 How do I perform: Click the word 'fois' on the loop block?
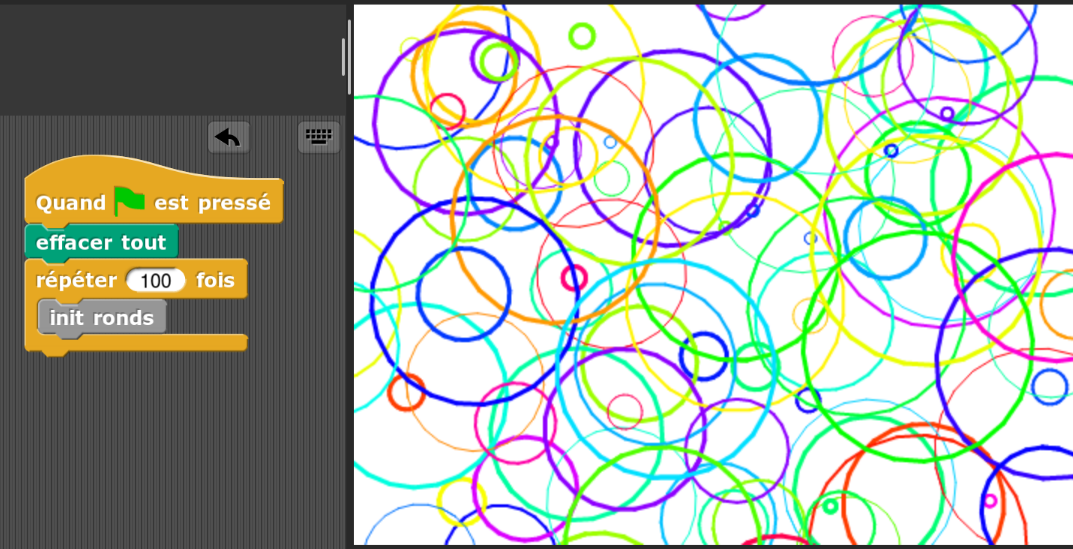pyautogui.click(x=215, y=281)
